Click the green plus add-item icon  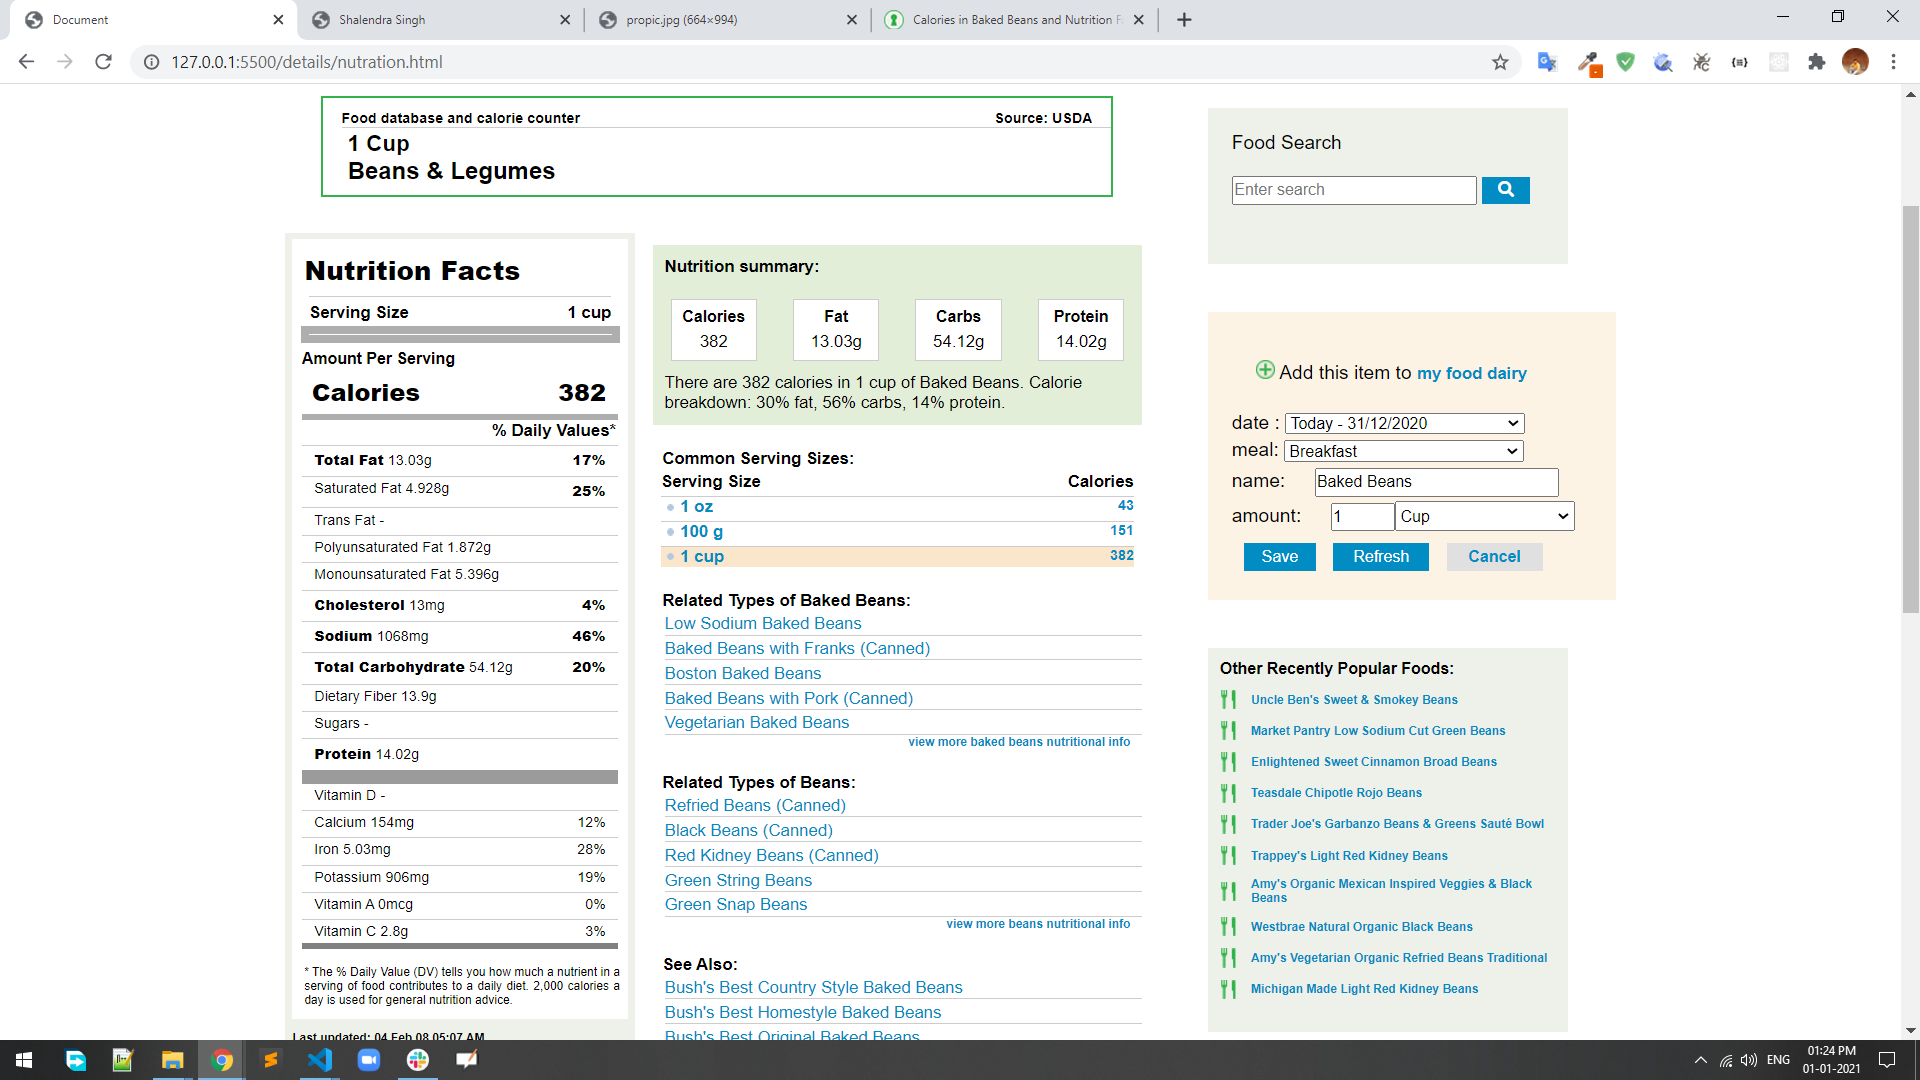coord(1265,370)
